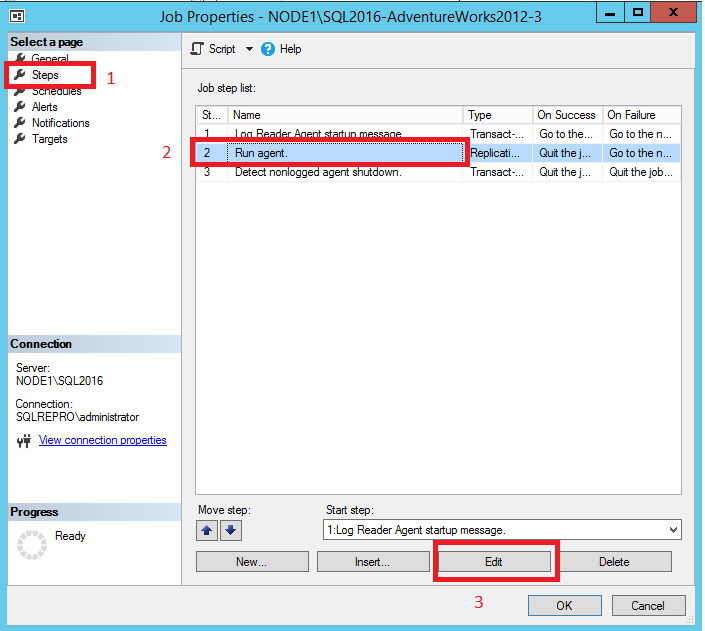Click the Script toolbar label
Screen dimensions: 705x631
pos(222,49)
